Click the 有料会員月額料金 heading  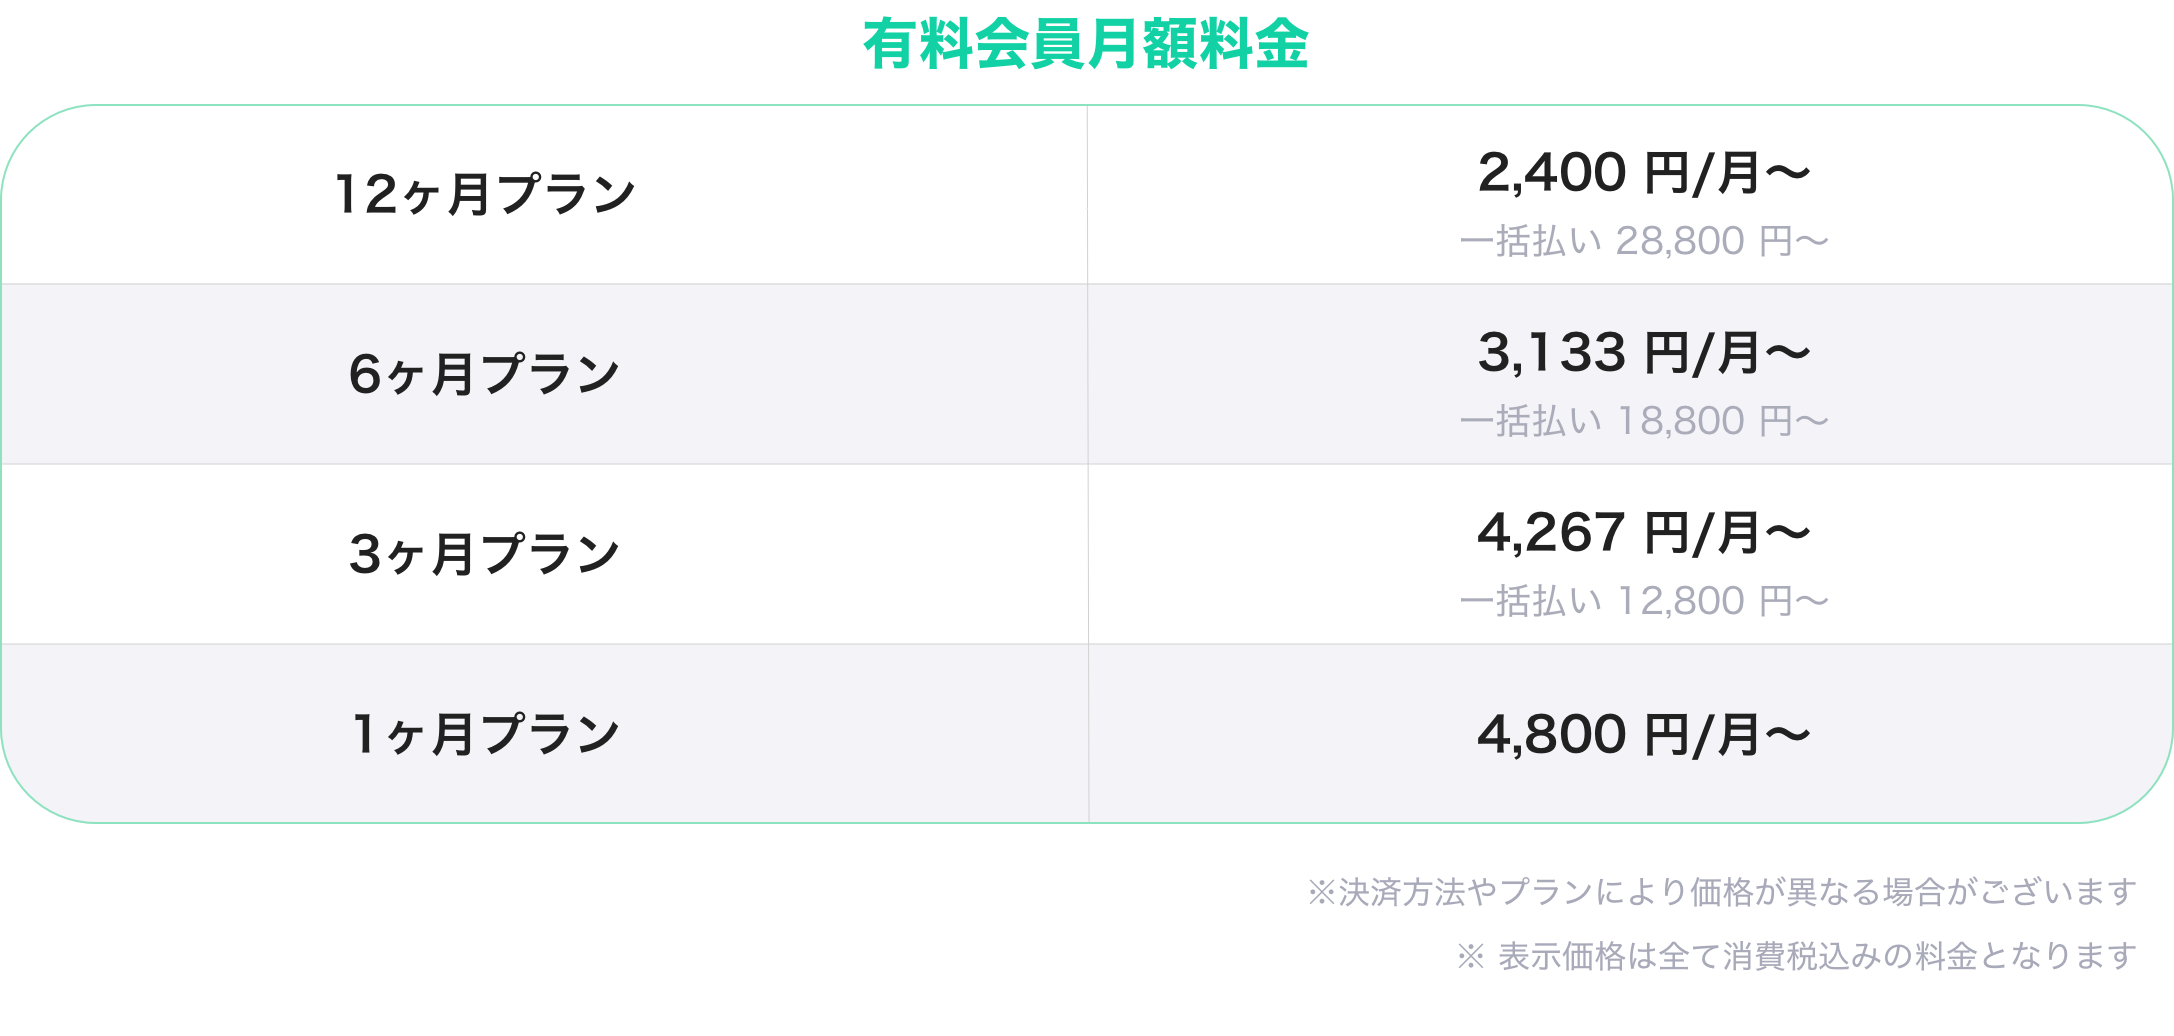point(1086,44)
